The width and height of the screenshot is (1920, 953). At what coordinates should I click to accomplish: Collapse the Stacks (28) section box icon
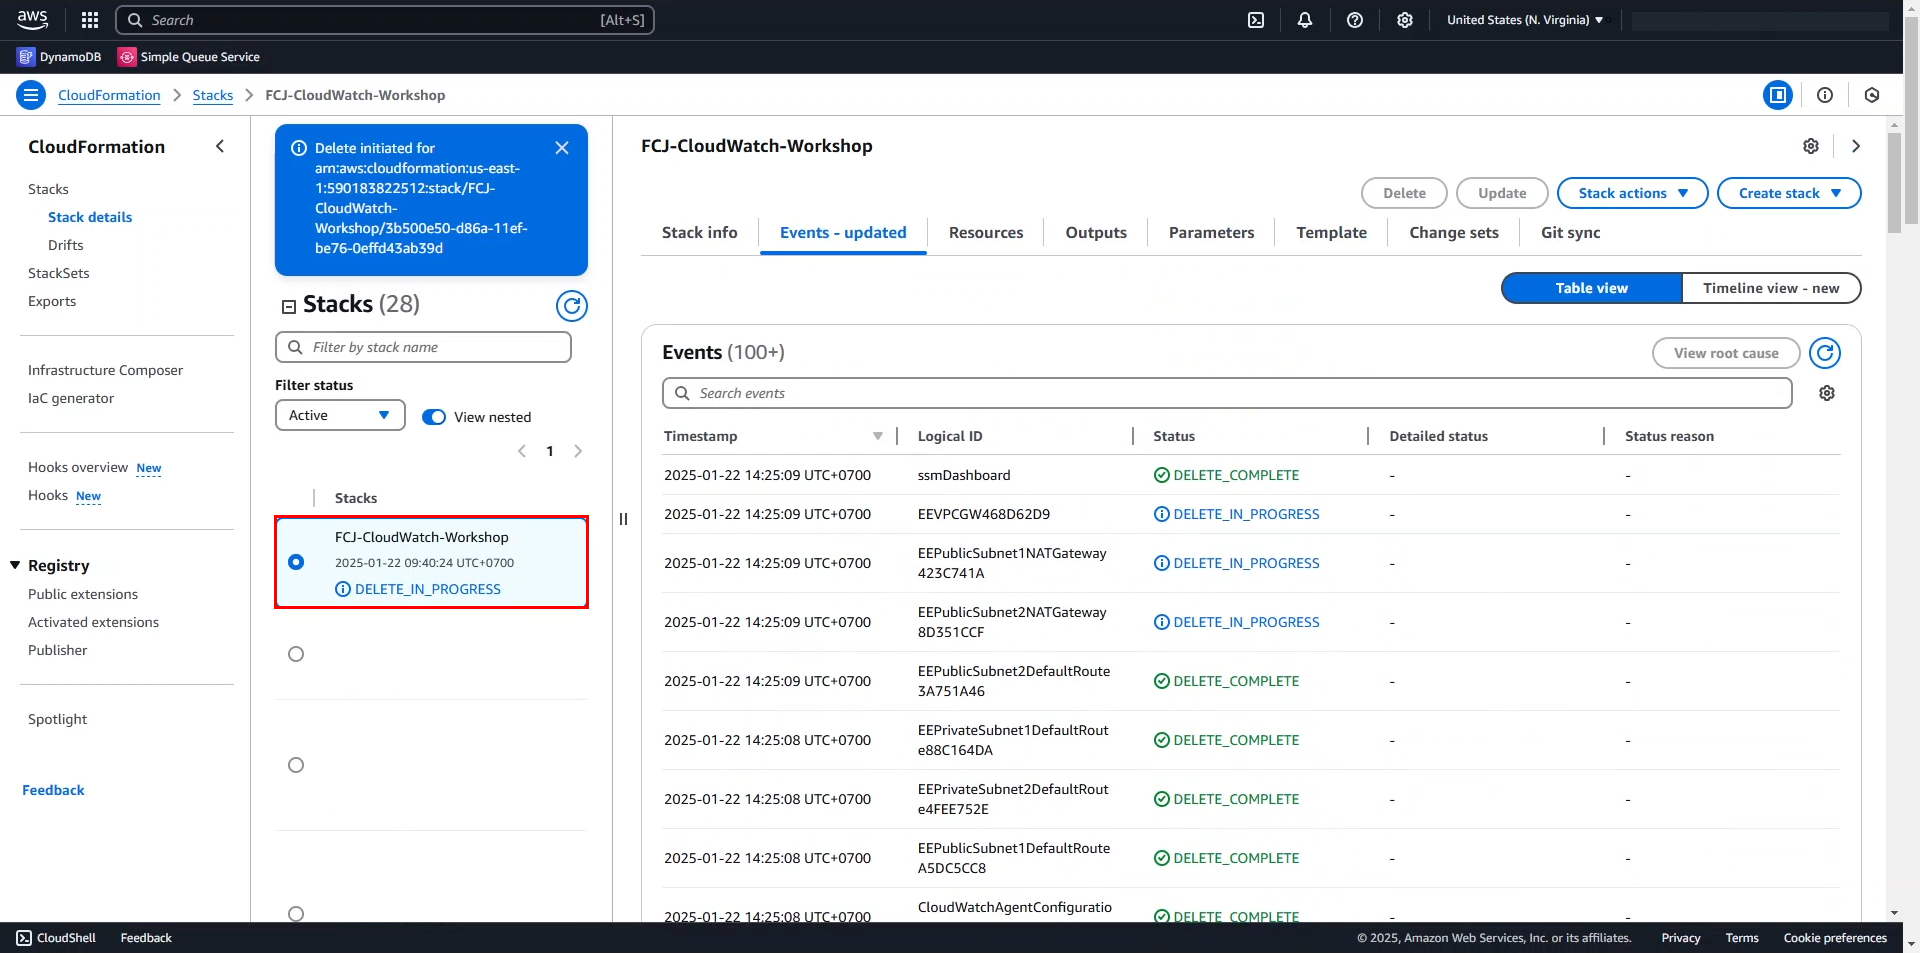(x=289, y=307)
